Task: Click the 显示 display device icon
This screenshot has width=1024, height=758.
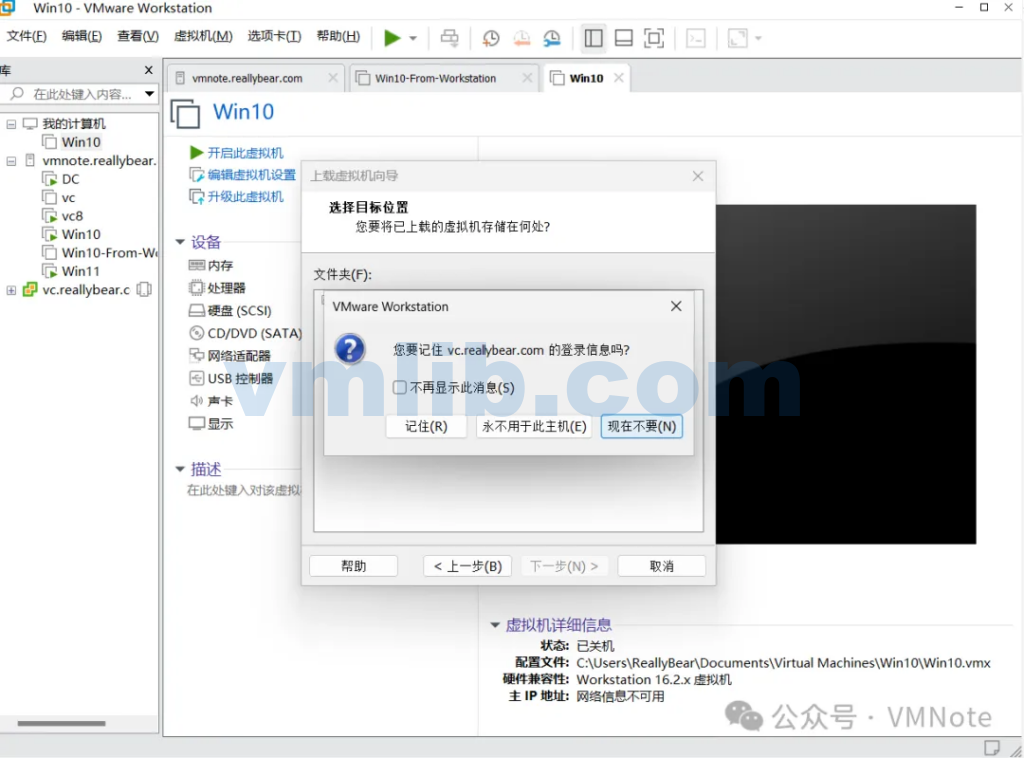Action: (197, 423)
